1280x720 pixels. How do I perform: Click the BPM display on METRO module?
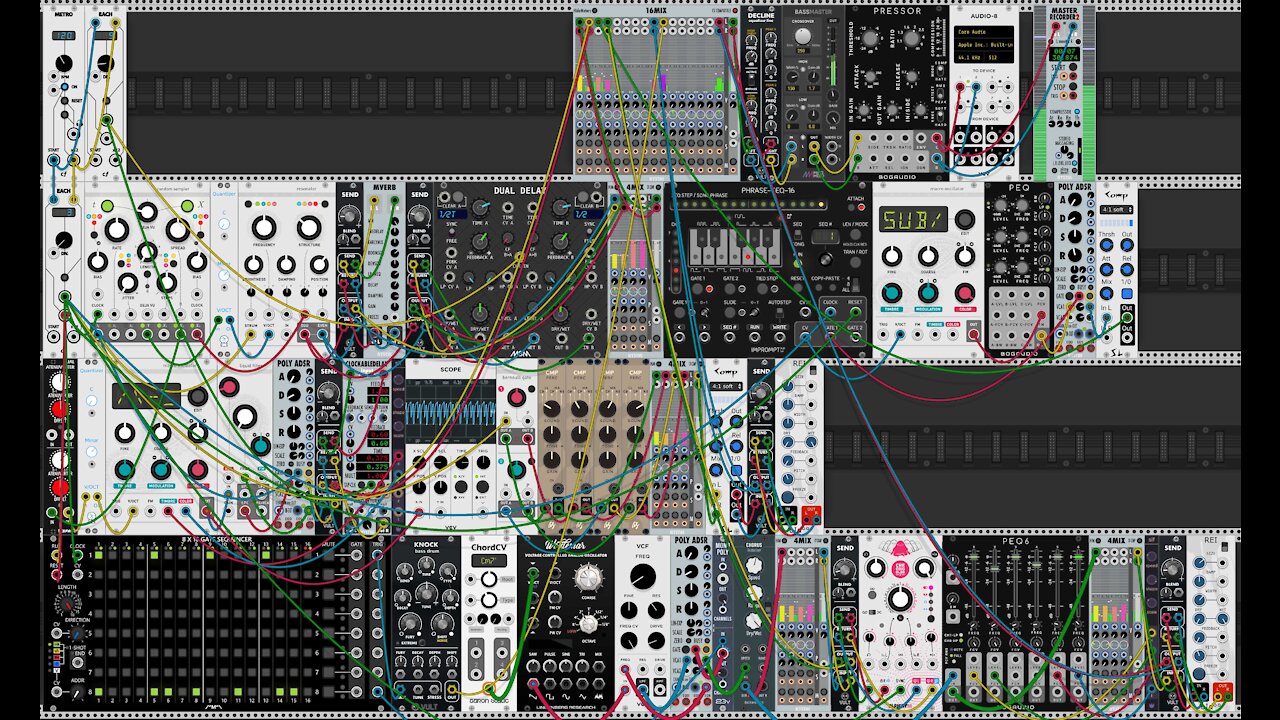point(64,35)
